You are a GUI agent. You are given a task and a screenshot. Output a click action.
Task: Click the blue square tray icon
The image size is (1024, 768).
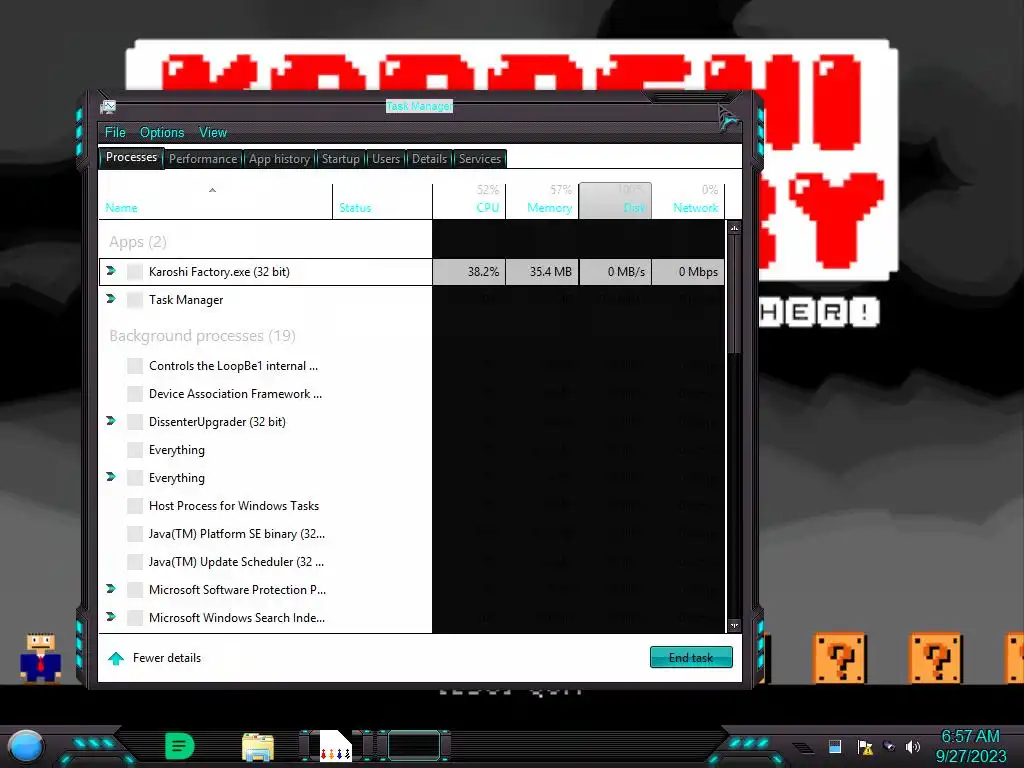(x=835, y=746)
